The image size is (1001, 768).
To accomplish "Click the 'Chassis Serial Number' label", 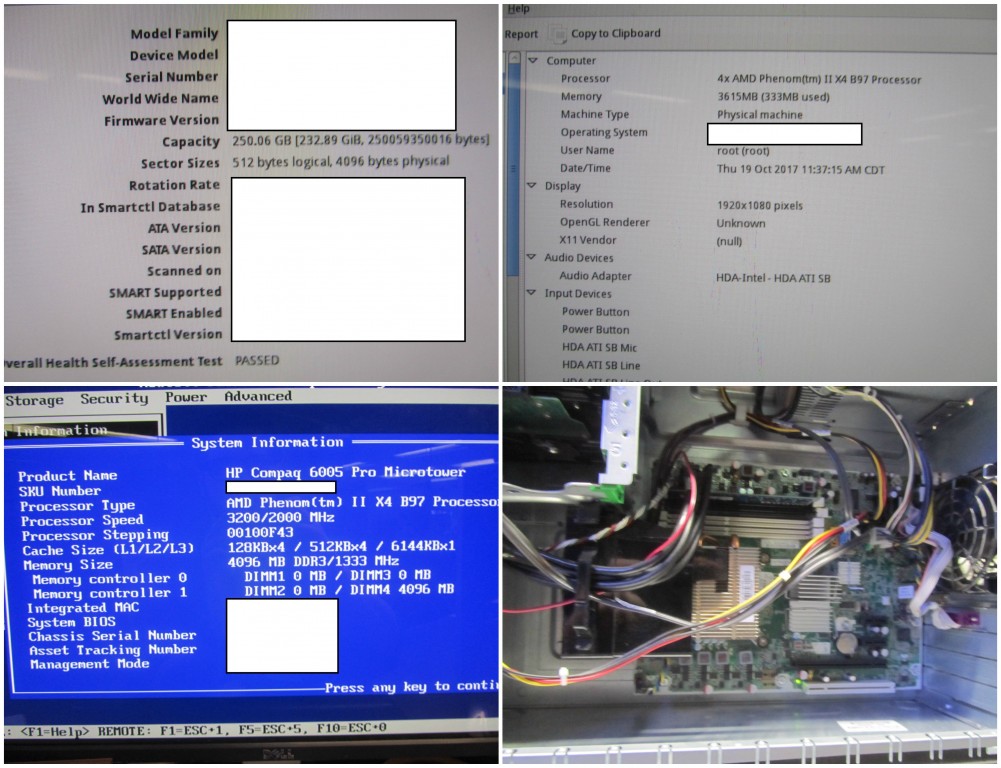I will pos(112,636).
